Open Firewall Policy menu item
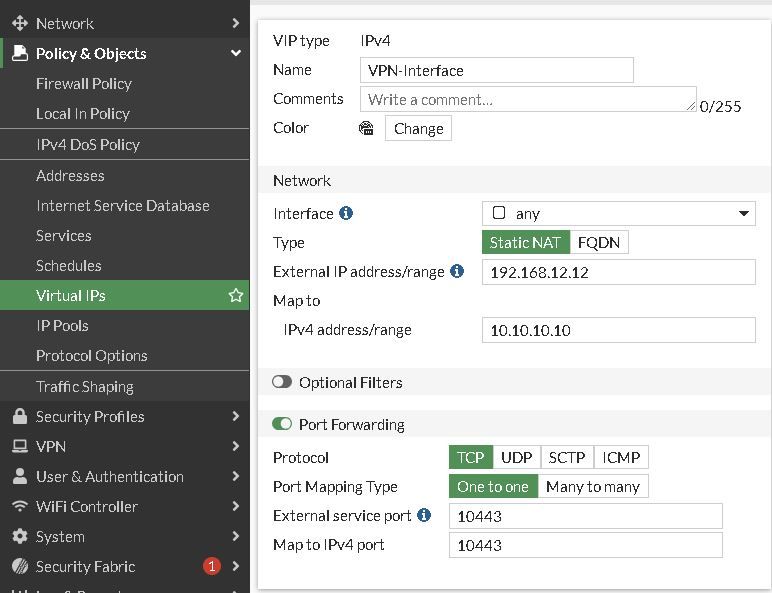This screenshot has width=772, height=593. 84,84
